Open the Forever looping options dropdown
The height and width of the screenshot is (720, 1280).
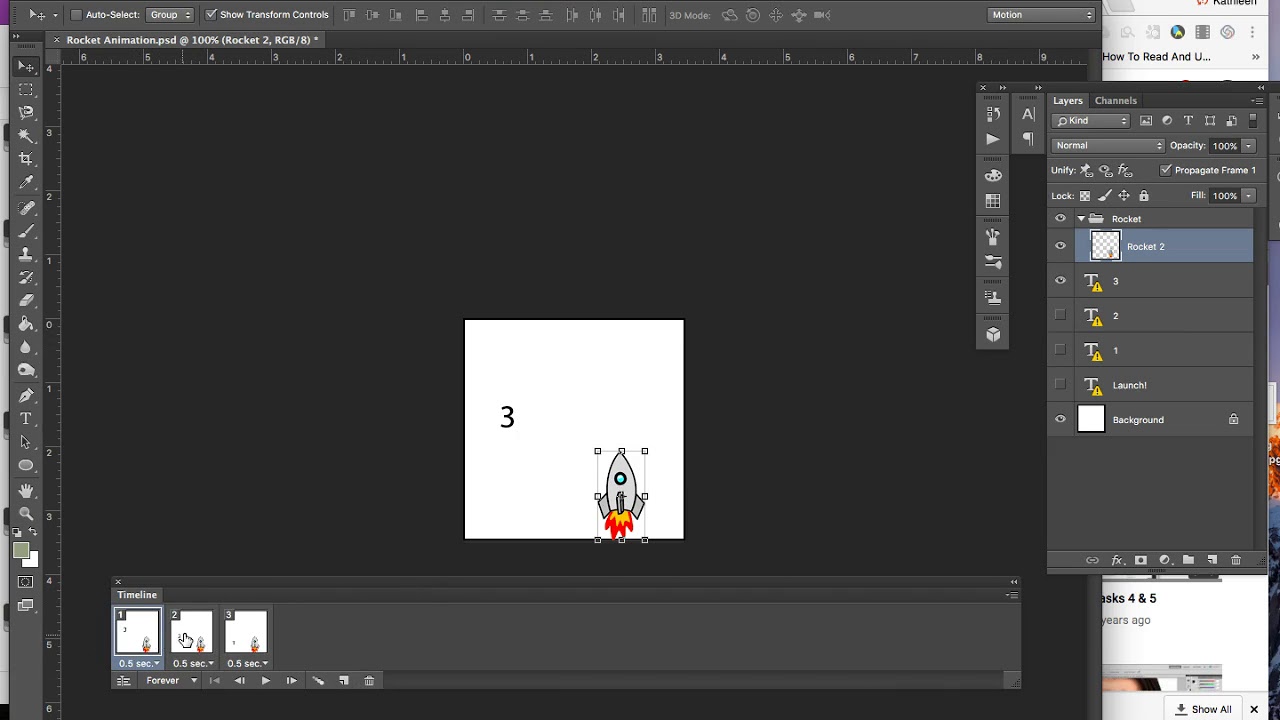(x=171, y=681)
